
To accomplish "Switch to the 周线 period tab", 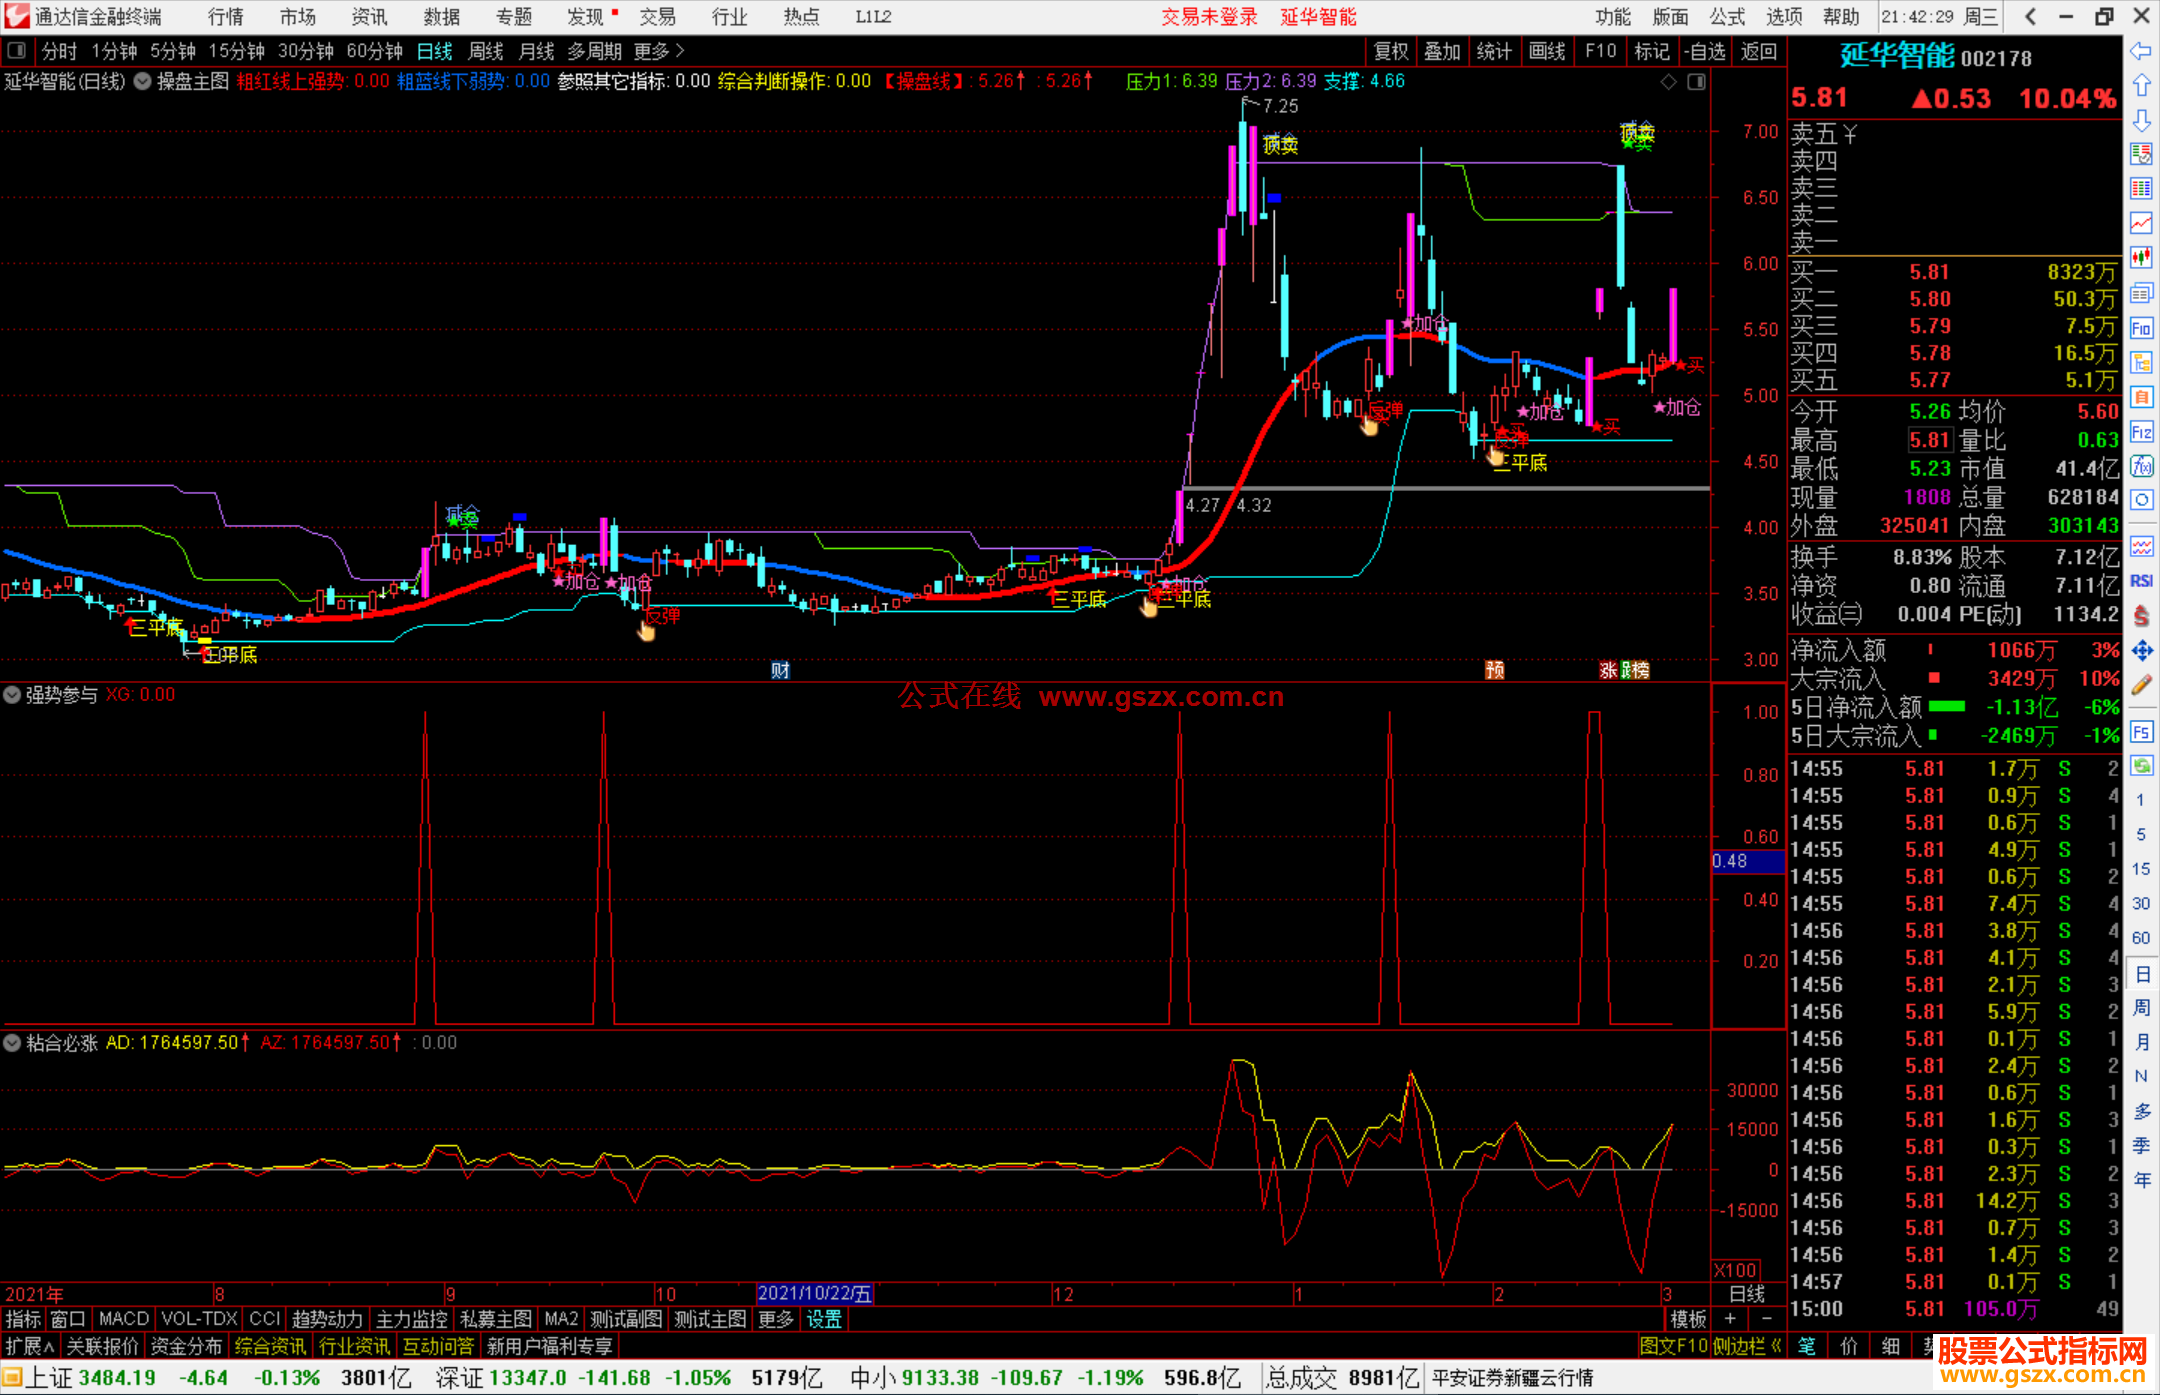I will (486, 51).
